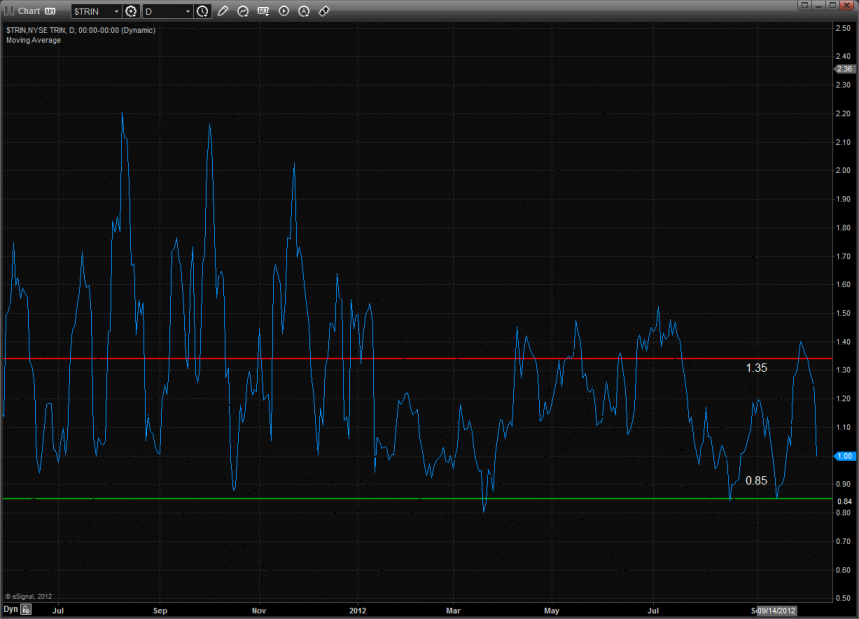The height and width of the screenshot is (619, 859).
Task: Click the symbol lookup gear icon
Action: (x=130, y=11)
